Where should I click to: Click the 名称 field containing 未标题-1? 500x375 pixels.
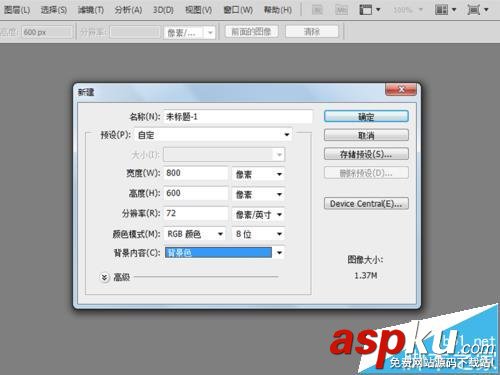238,117
